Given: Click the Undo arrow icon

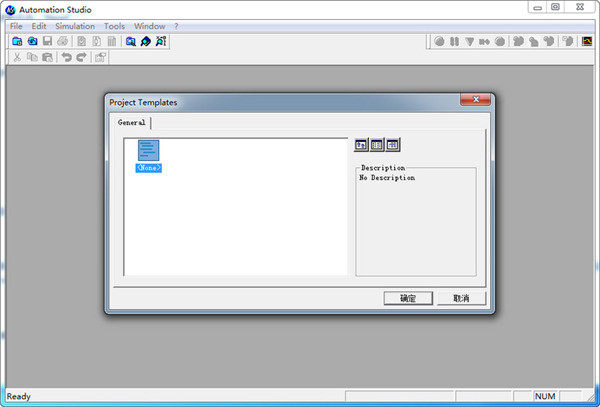Looking at the screenshot, I should coord(67,57).
